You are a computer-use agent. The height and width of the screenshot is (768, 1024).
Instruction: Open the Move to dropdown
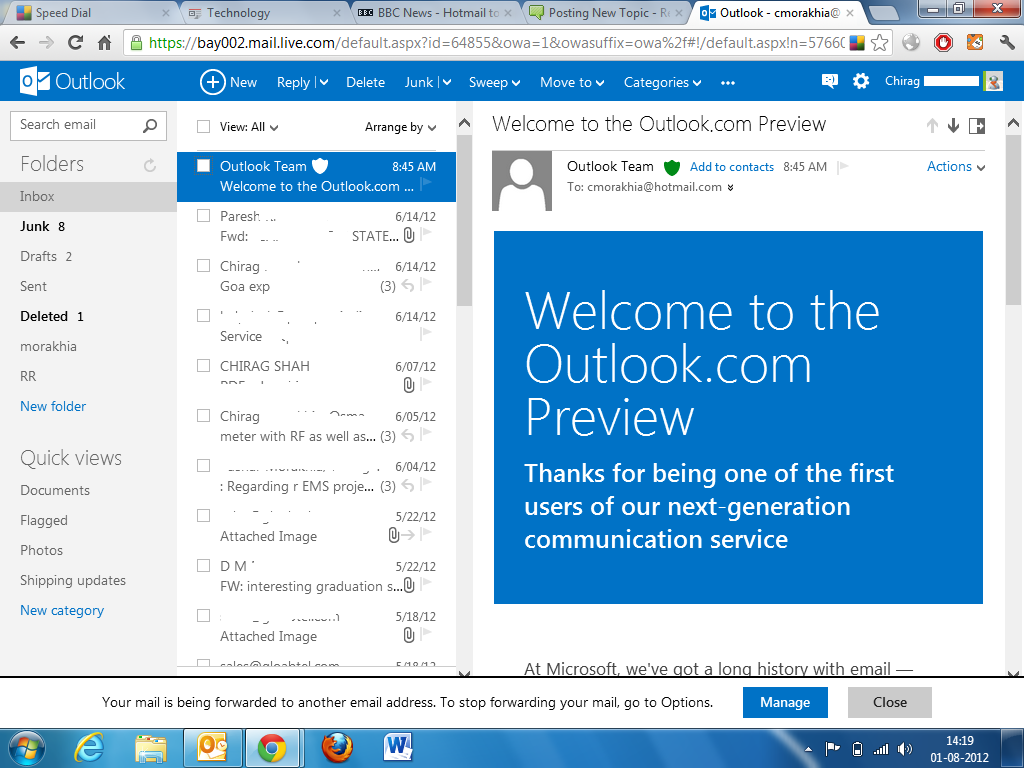pyautogui.click(x=572, y=83)
